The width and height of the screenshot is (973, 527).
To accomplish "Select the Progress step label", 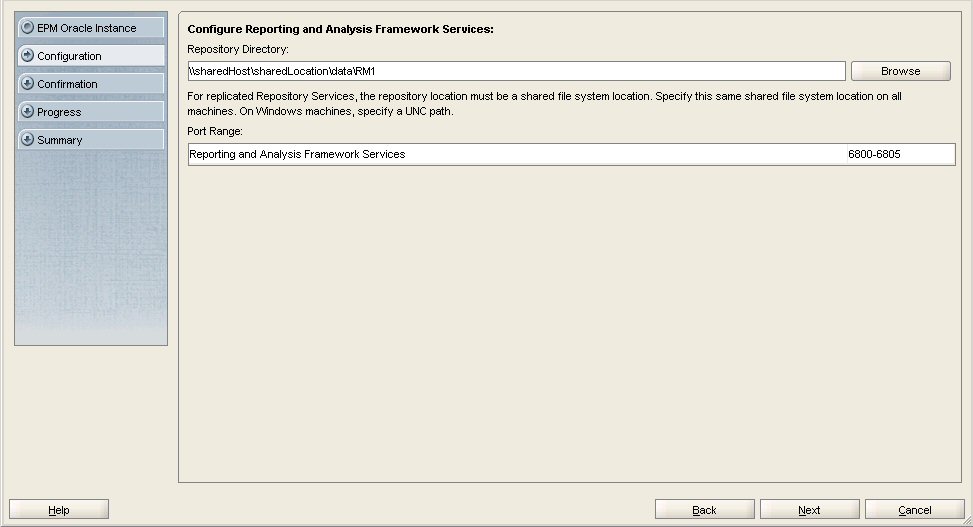I will point(59,112).
